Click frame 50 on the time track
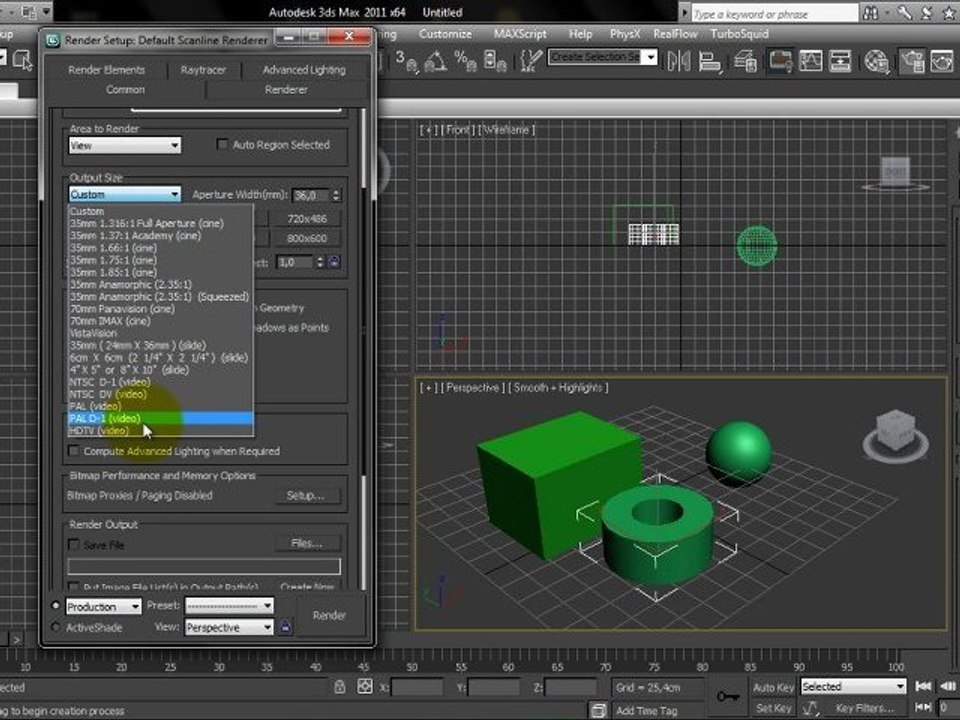 pos(412,667)
